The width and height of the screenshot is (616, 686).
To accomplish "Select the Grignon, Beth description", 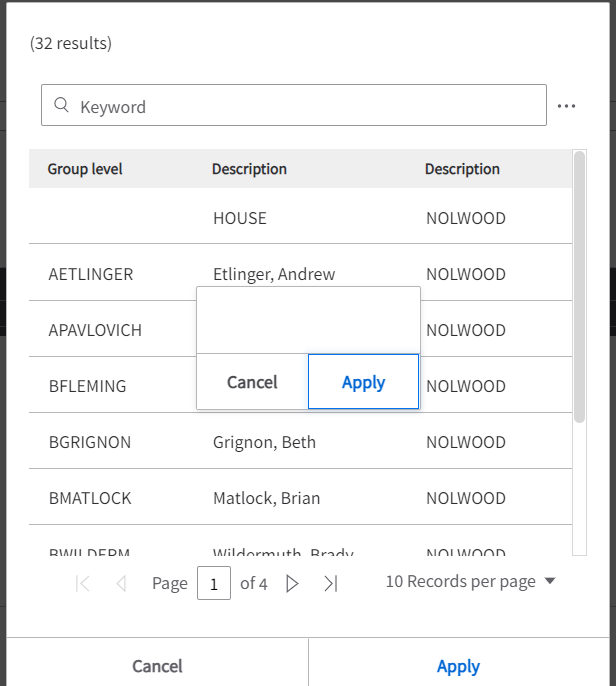I will coord(265,442).
